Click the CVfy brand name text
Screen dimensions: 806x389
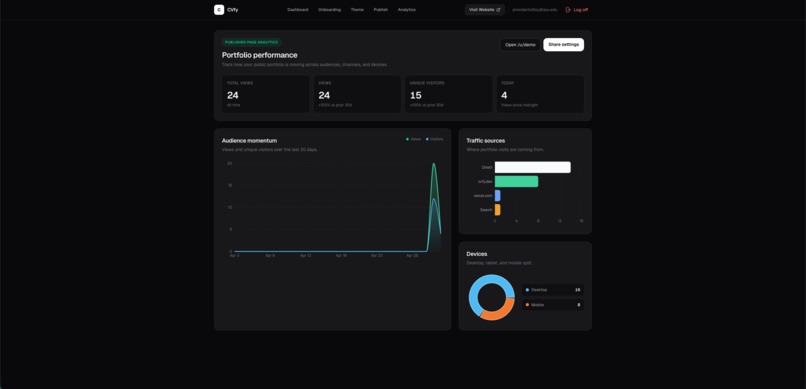click(x=233, y=10)
